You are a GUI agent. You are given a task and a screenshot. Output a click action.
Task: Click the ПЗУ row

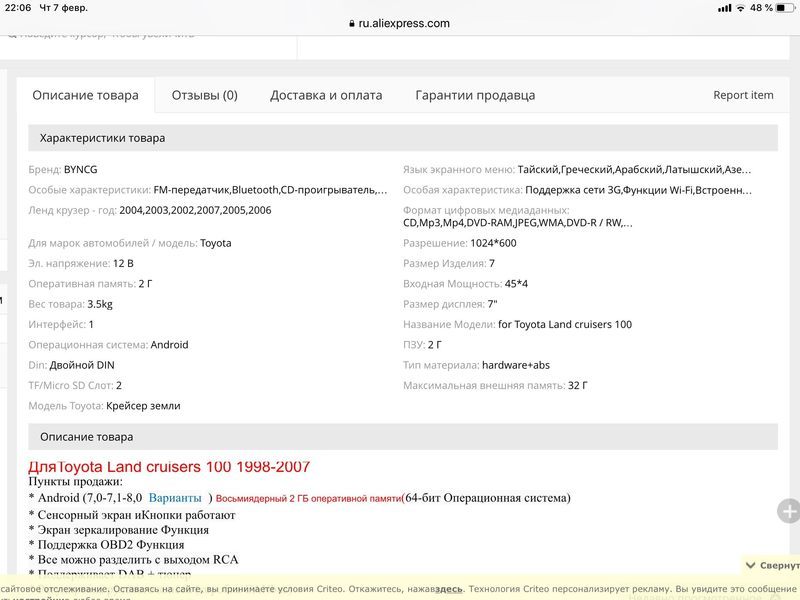pyautogui.click(x=422, y=345)
